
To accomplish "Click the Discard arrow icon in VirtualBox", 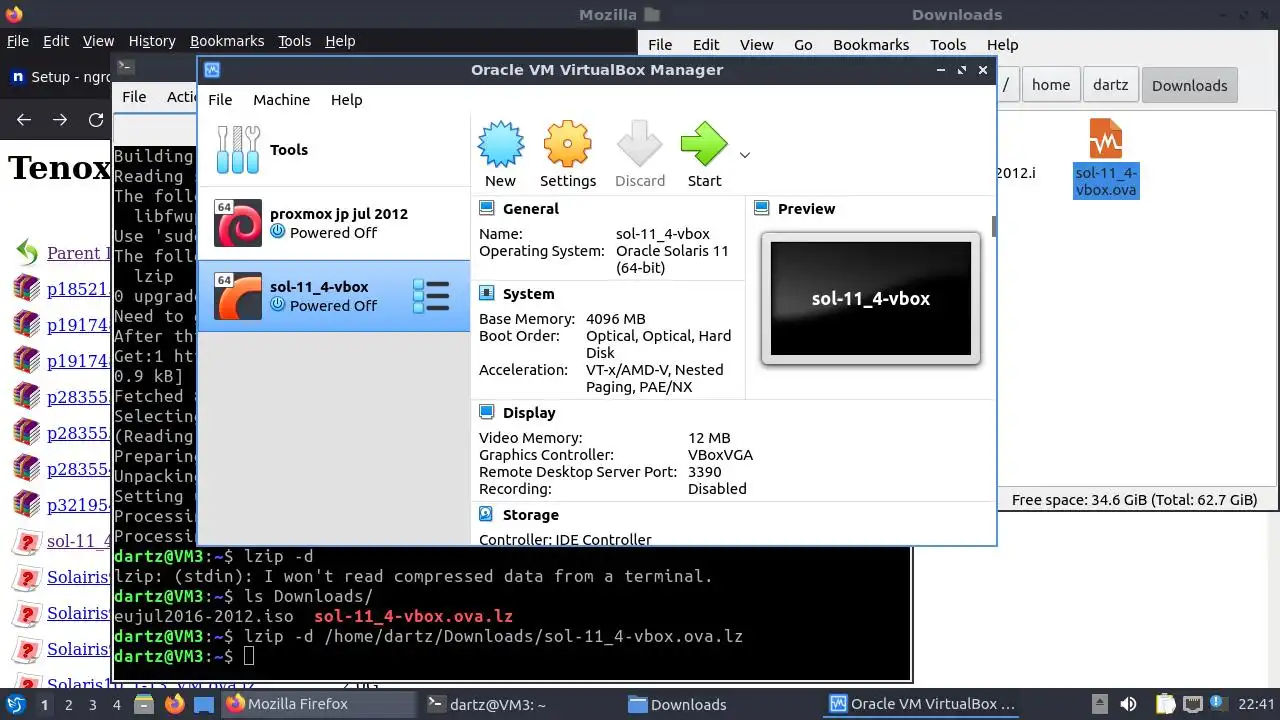I will click(640, 145).
